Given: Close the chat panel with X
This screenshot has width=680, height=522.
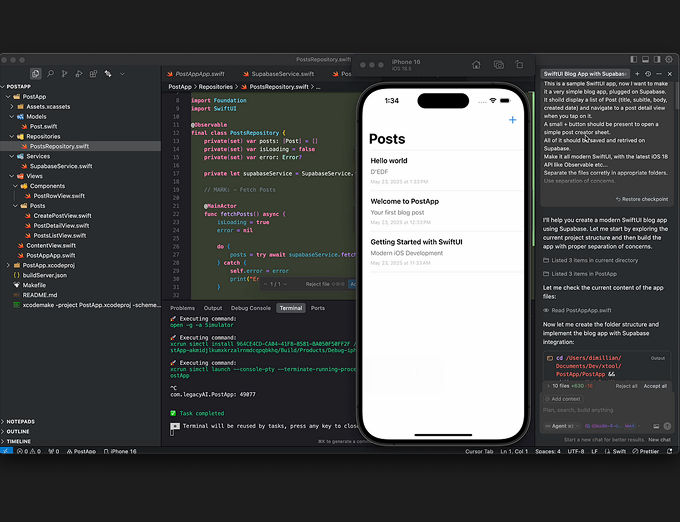Looking at the screenshot, I should click(x=670, y=74).
